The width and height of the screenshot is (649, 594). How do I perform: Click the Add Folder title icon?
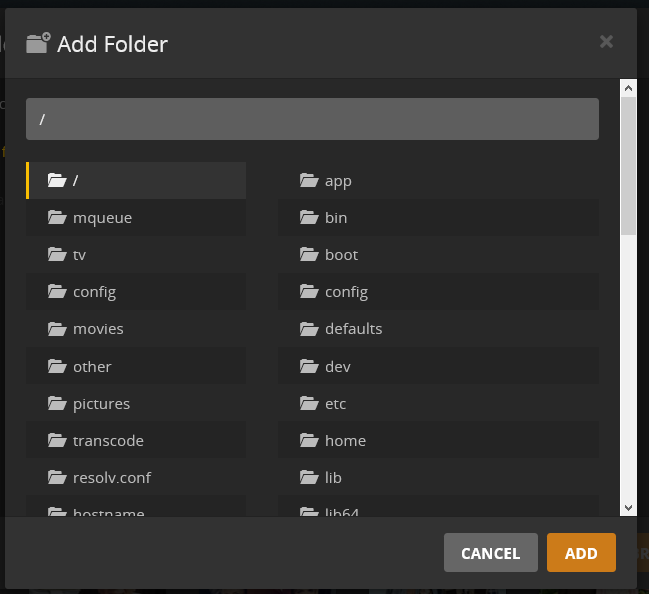pyautogui.click(x=38, y=43)
